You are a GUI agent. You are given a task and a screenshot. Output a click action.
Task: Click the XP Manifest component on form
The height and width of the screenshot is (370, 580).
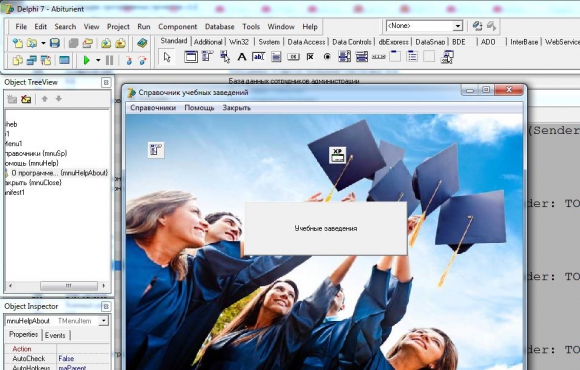338,155
